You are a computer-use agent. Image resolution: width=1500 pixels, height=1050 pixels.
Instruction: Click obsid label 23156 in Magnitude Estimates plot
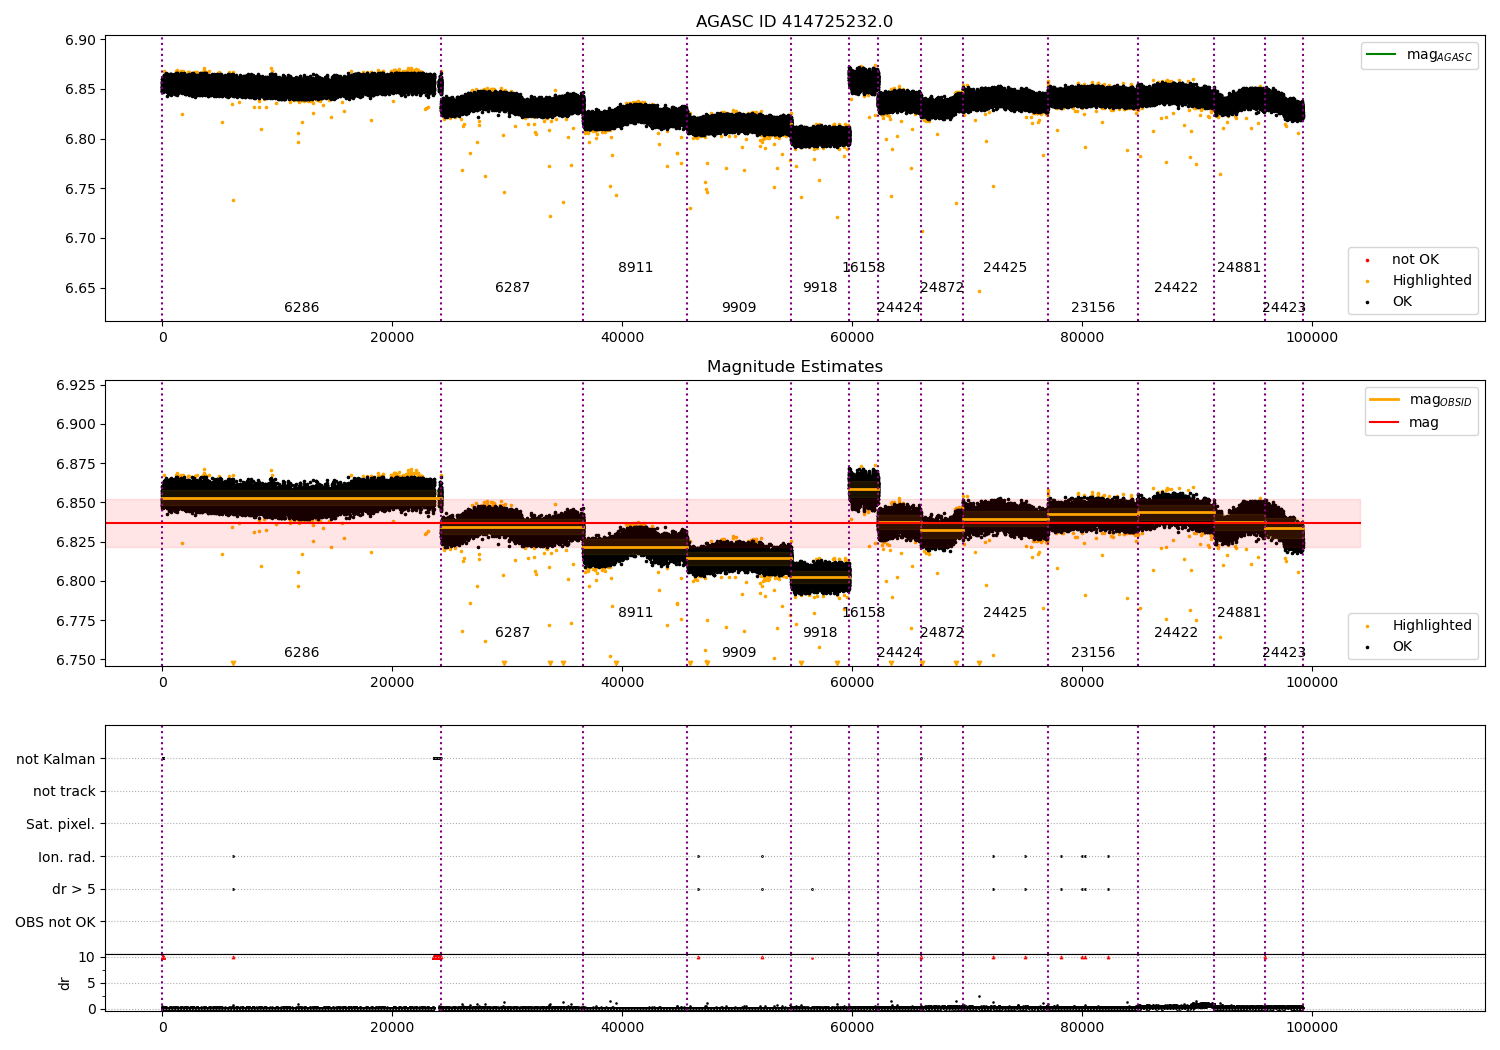click(x=1093, y=653)
